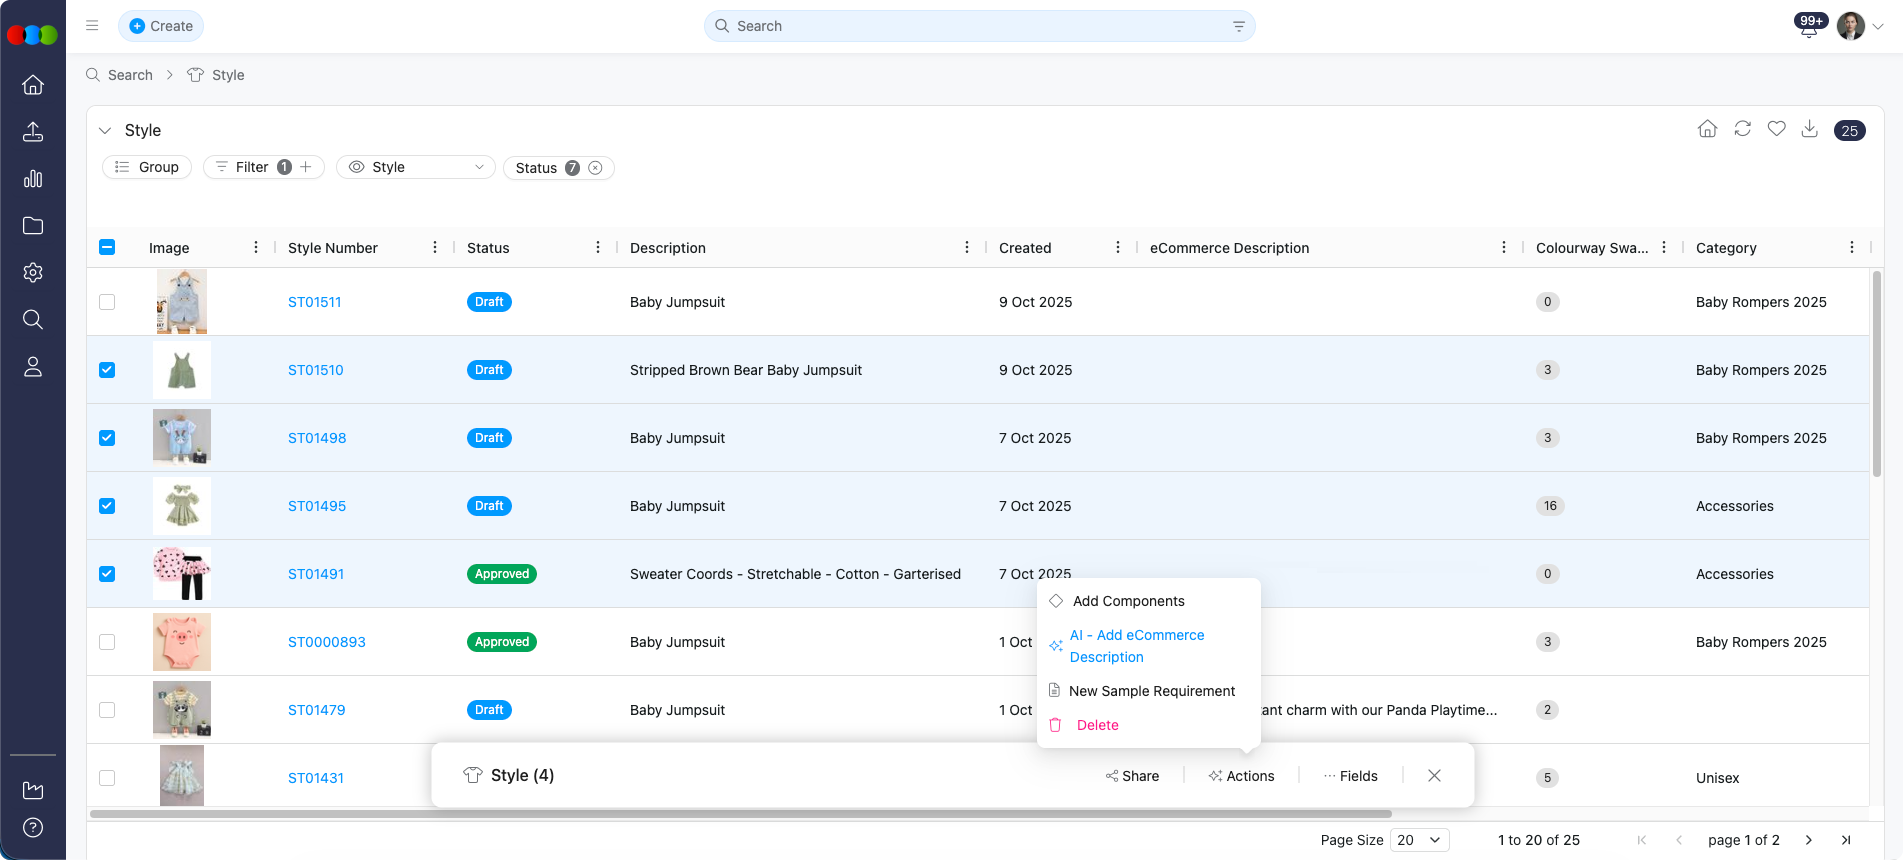Open Created column options menu
Viewport: 1903px width, 860px height.
[x=1118, y=247]
